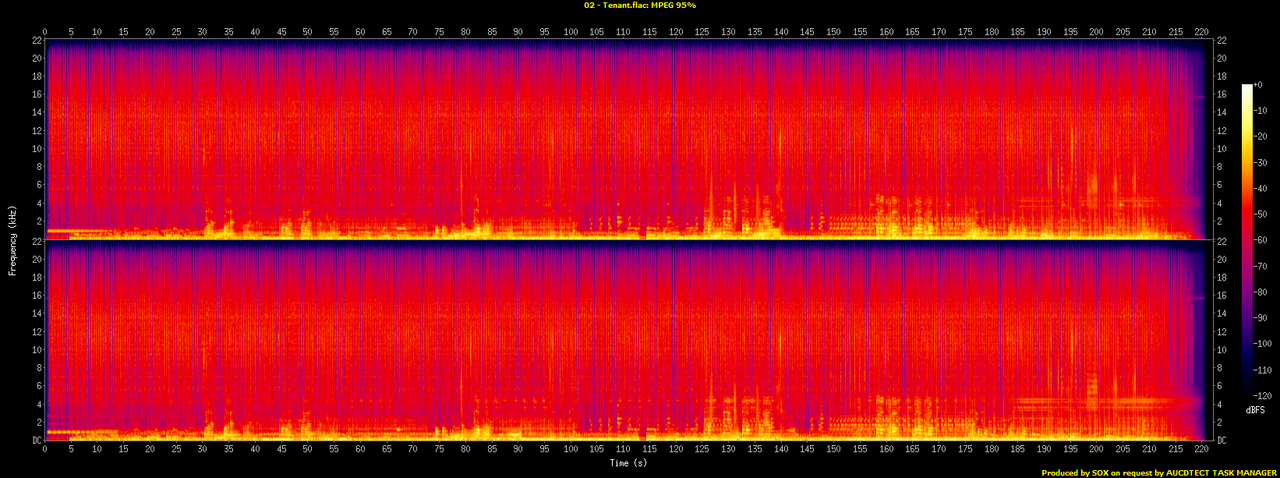Click the lower channel spectrogram plot
Viewport: 1280px width, 478px height.
click(628, 340)
